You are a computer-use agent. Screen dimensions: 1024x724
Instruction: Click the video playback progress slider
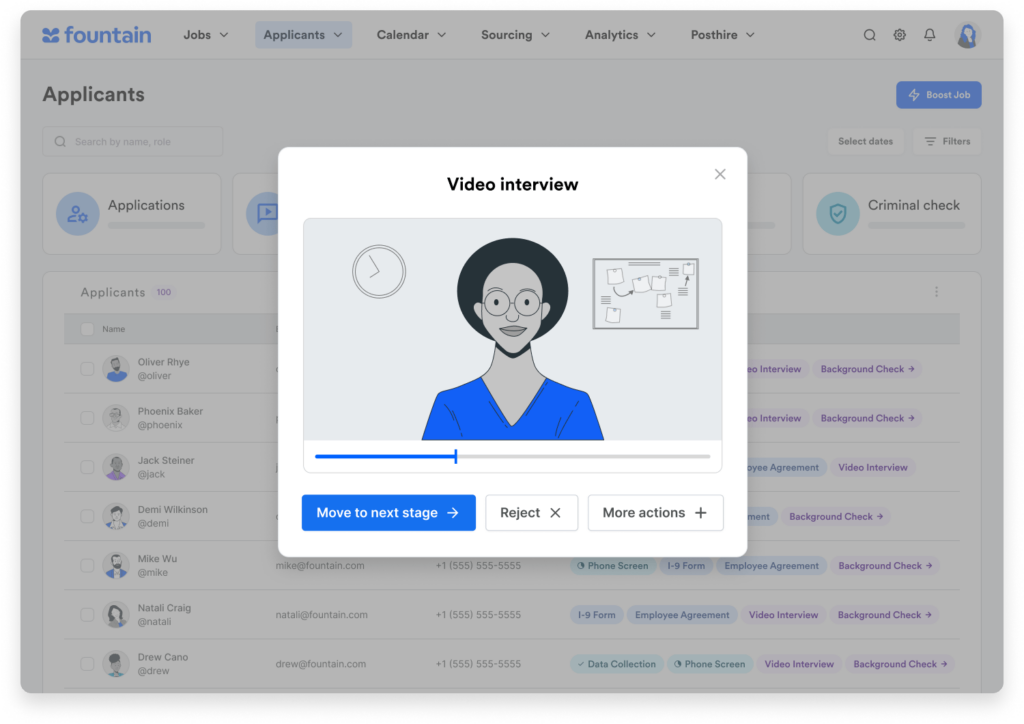click(x=455, y=456)
